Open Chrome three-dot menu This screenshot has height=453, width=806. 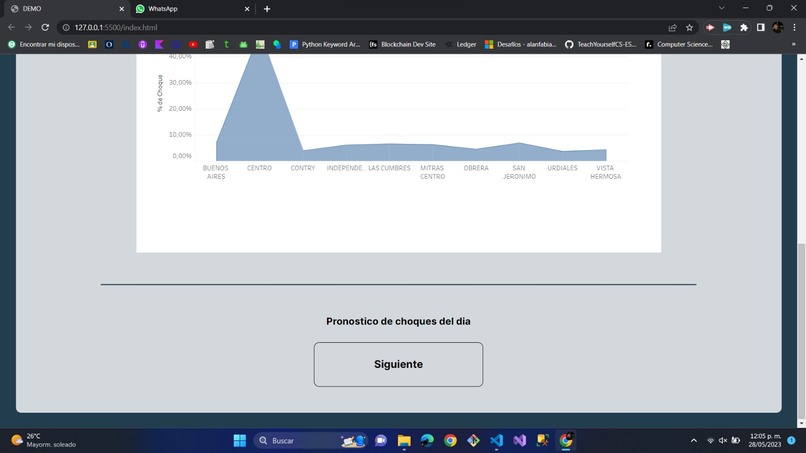[x=795, y=27]
